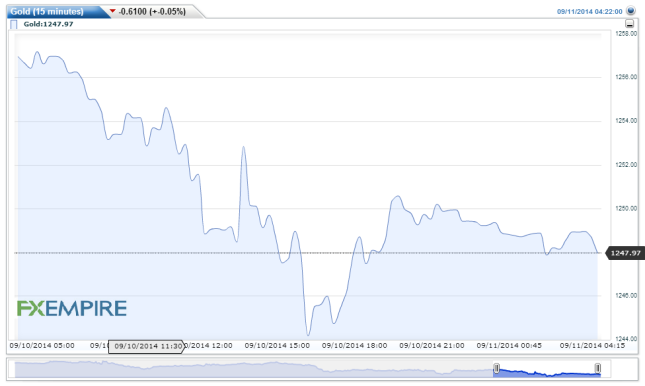The height and width of the screenshot is (386, 645).
Task: Click the 09/11/2014 00:45 axis label
Action: click(x=509, y=346)
